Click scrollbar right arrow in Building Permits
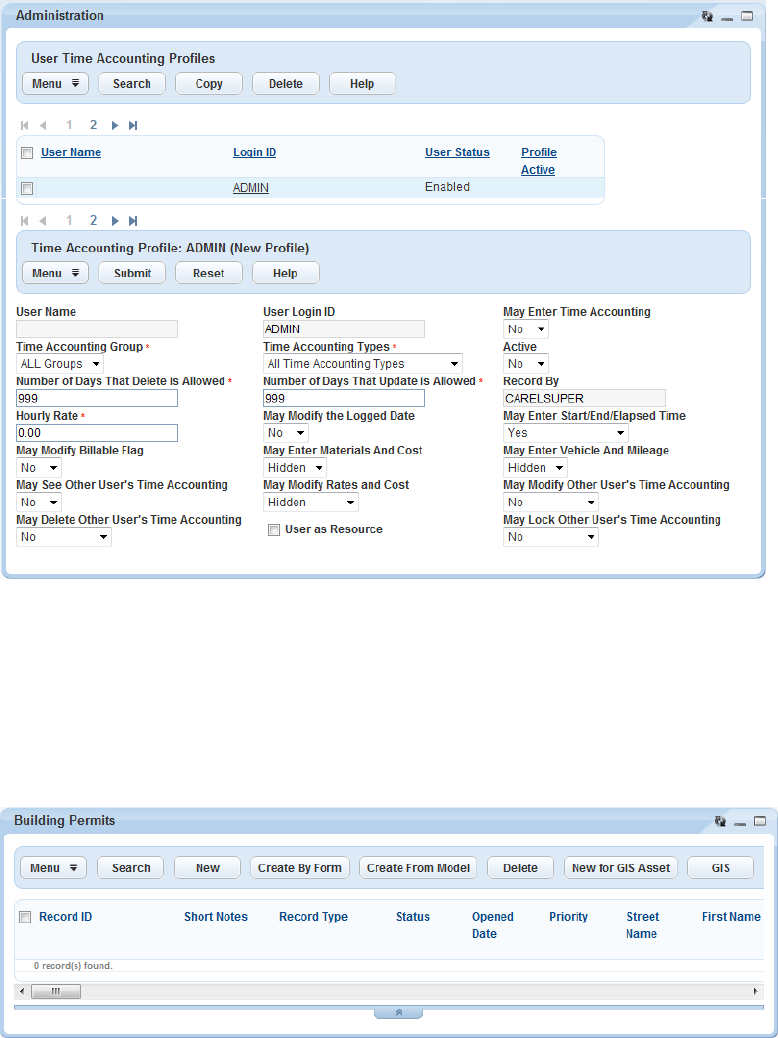The width and height of the screenshot is (778, 1038). click(755, 992)
